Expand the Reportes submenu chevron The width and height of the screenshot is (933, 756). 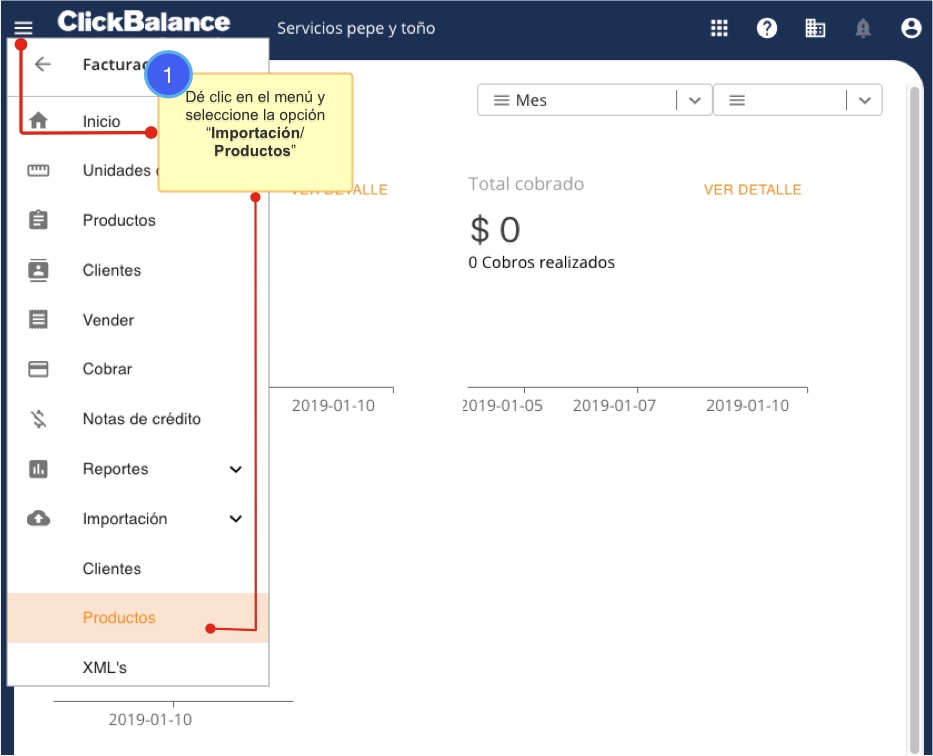coord(236,469)
